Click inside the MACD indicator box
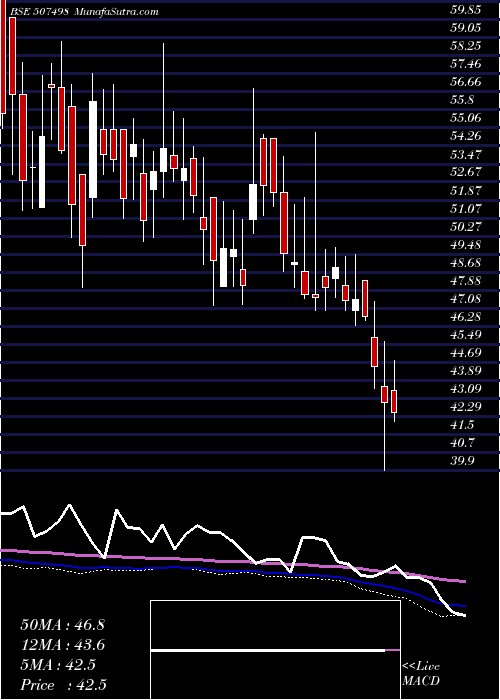 coord(275,650)
